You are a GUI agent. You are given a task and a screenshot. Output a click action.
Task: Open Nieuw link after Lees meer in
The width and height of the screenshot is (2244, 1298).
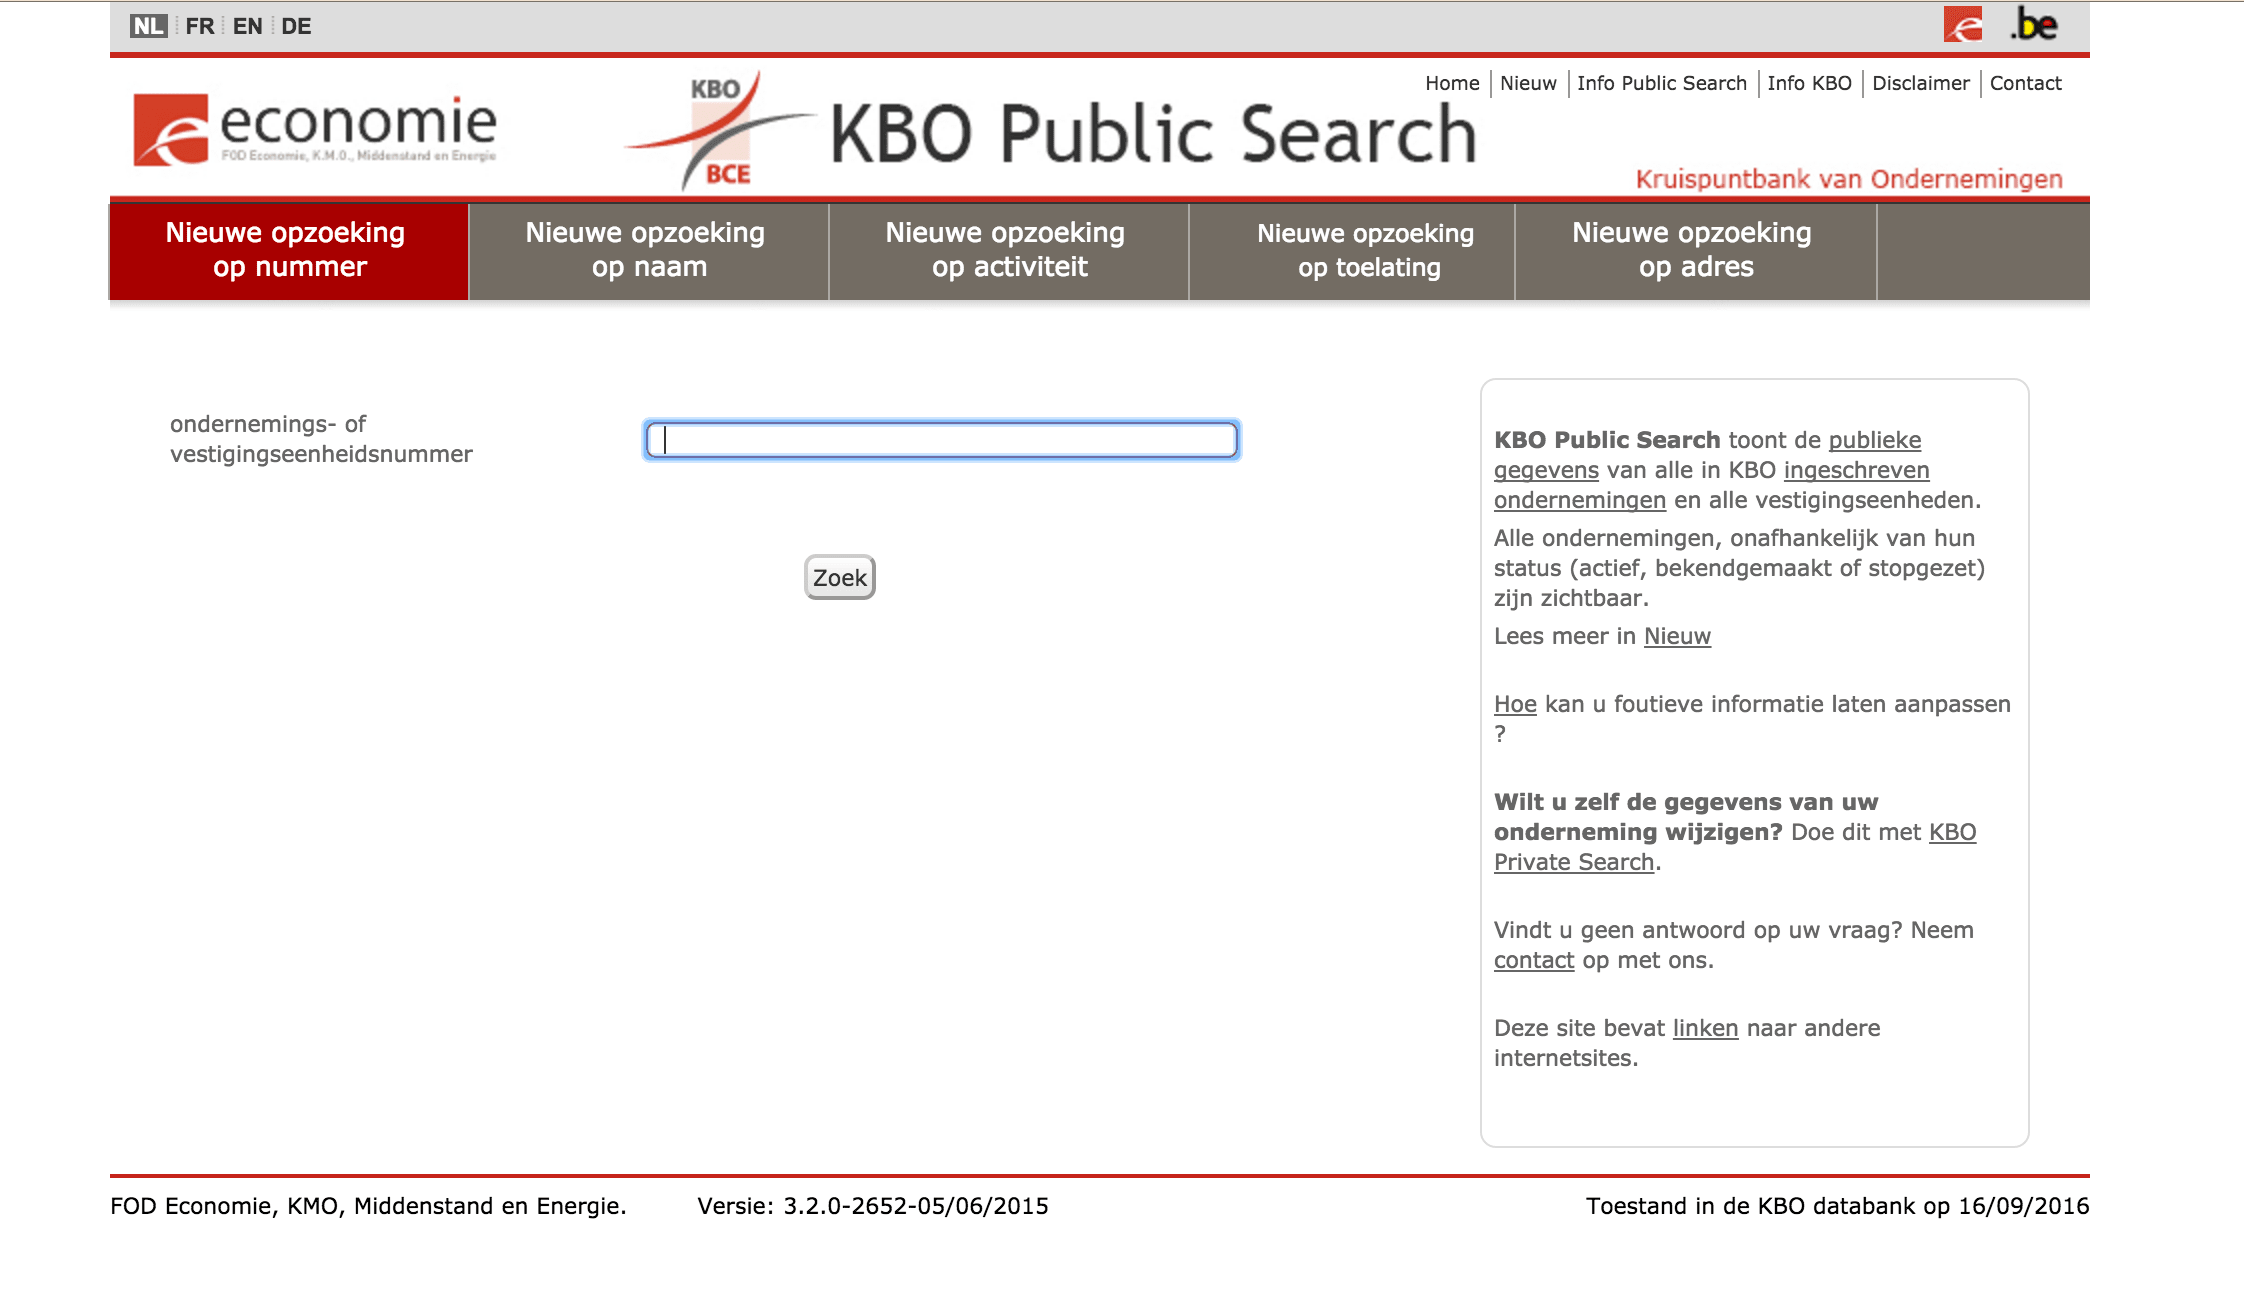[x=1677, y=636]
